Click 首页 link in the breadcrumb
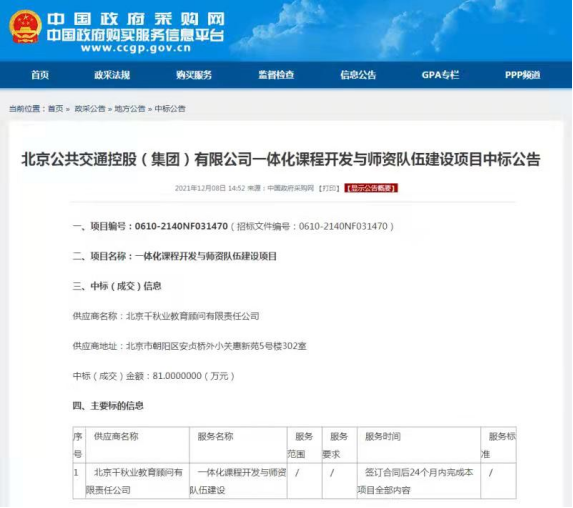Screen dimensions: 573x508 56,109
